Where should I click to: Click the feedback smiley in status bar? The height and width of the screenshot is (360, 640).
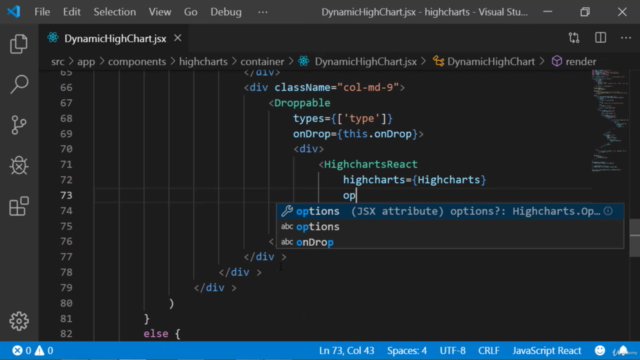[x=600, y=351]
